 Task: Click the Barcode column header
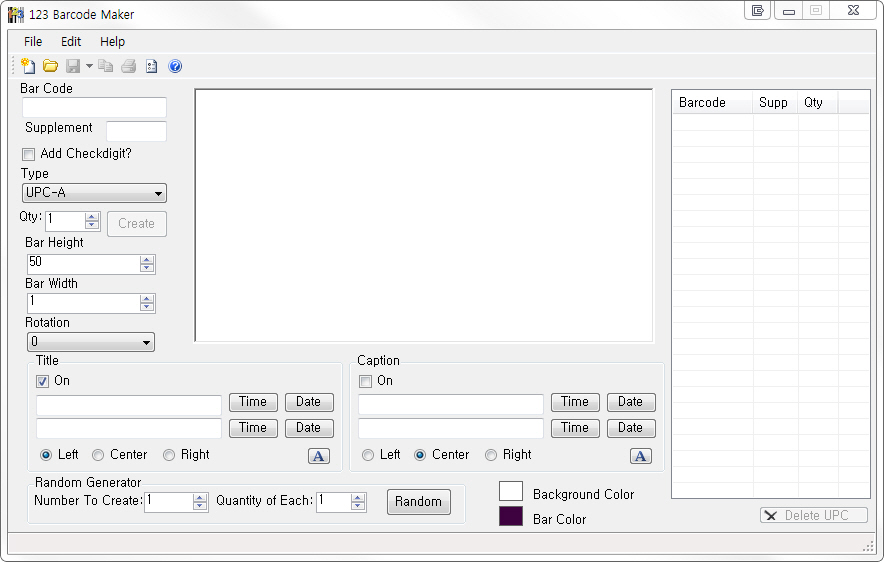[713, 103]
